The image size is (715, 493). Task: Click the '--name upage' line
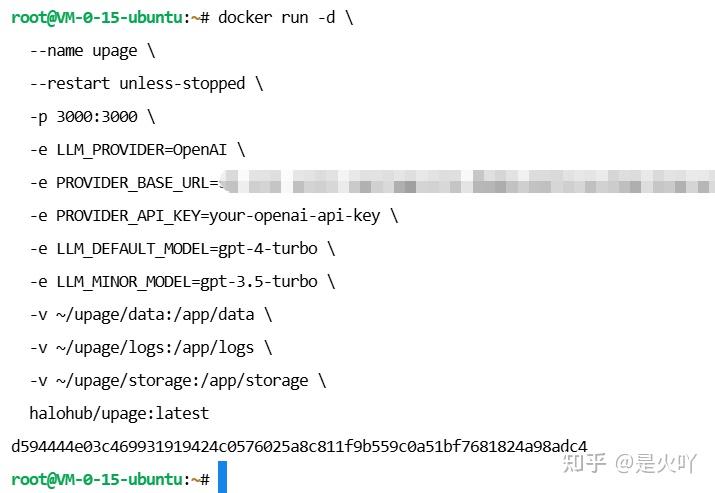(93, 51)
